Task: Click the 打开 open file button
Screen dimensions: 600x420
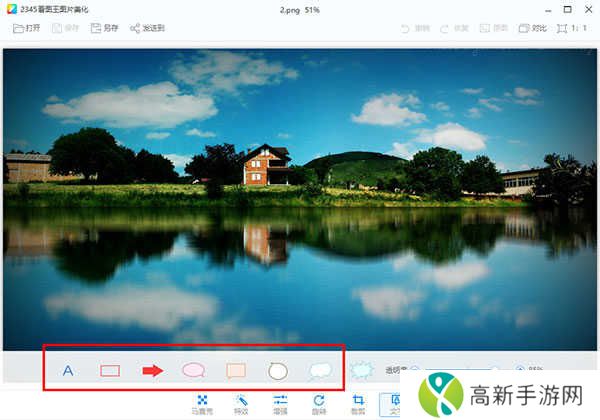Action: point(27,28)
